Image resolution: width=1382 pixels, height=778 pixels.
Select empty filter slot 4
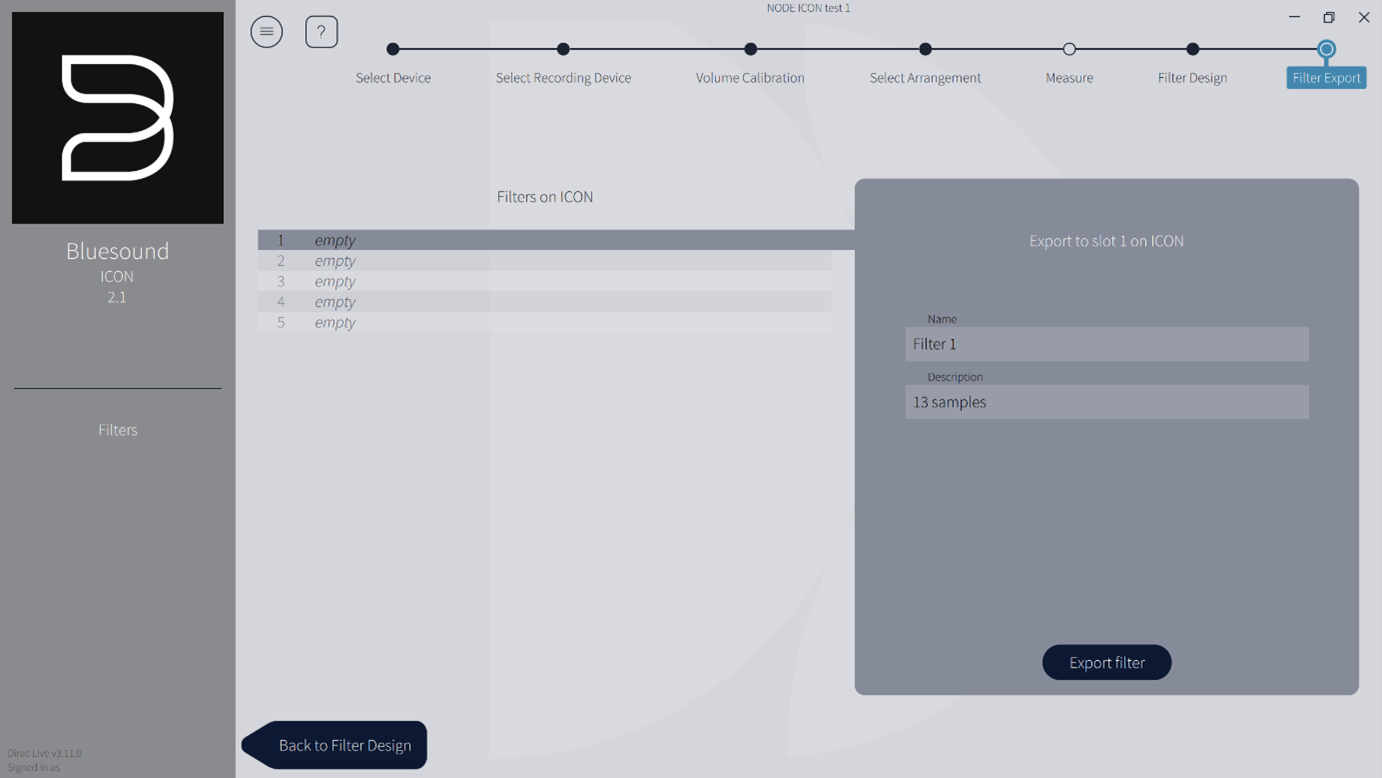pyautogui.click(x=545, y=302)
